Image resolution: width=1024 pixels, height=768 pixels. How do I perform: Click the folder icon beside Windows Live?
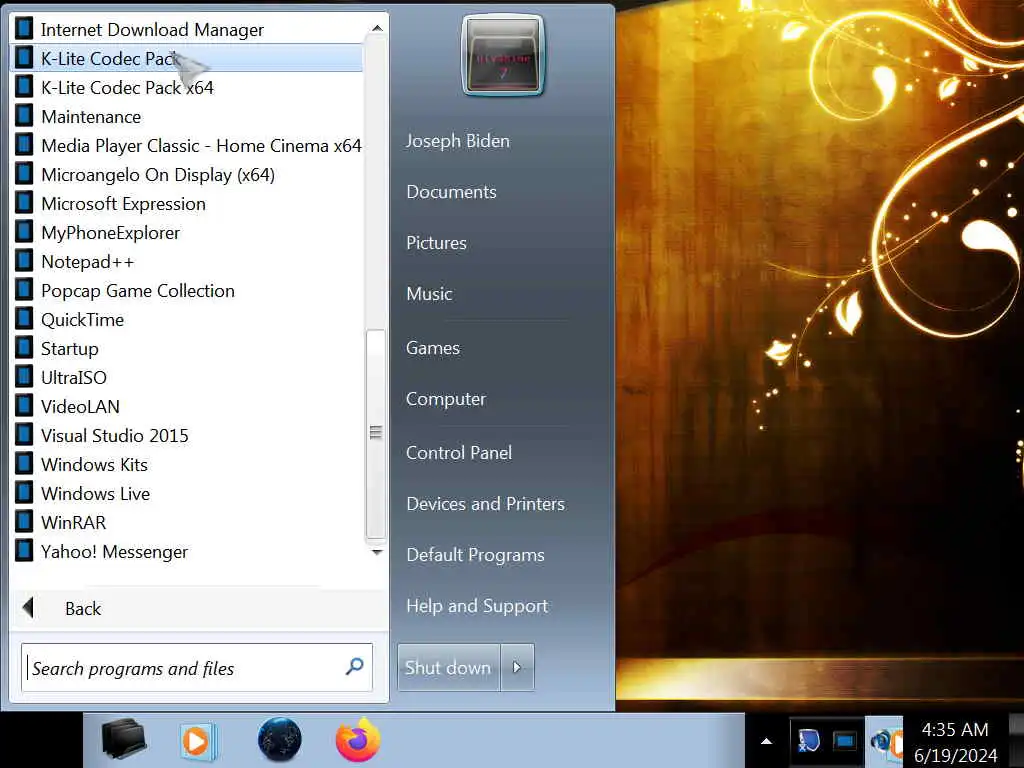point(24,493)
